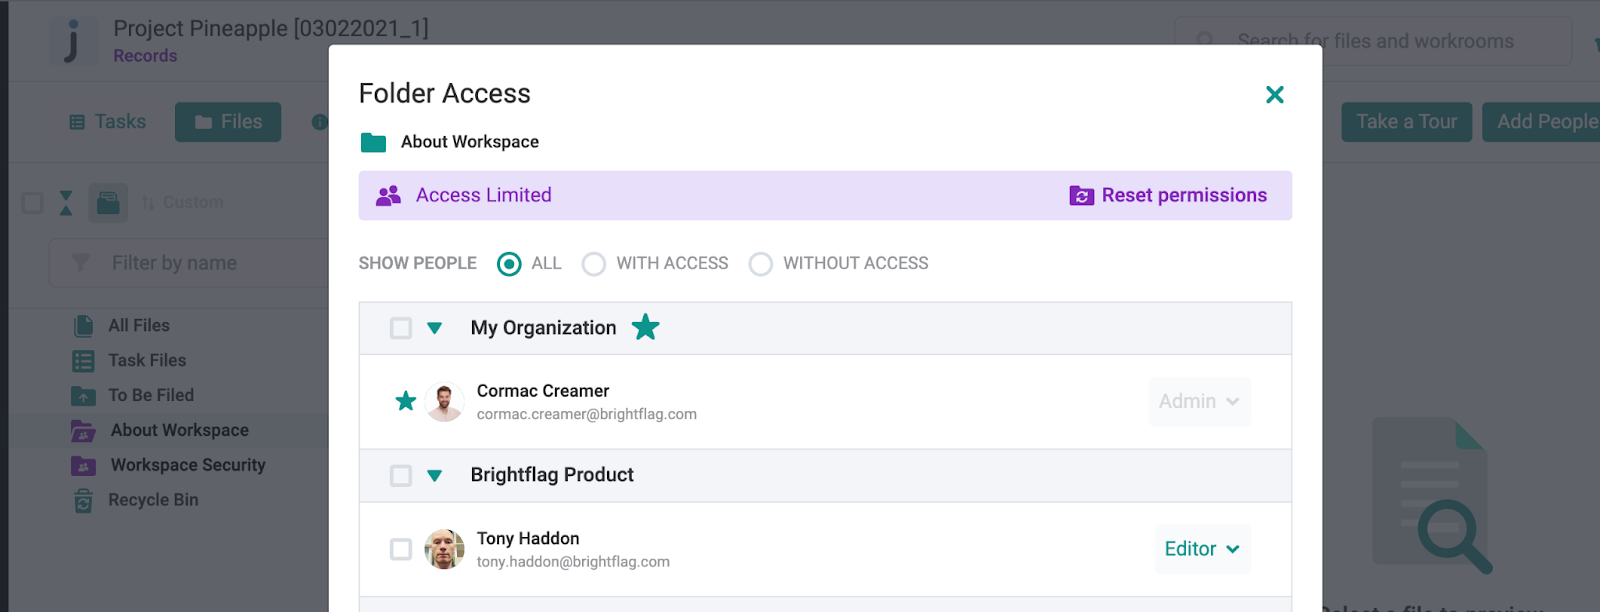Click the Take a Tour button
The height and width of the screenshot is (612, 1600).
pos(1406,122)
